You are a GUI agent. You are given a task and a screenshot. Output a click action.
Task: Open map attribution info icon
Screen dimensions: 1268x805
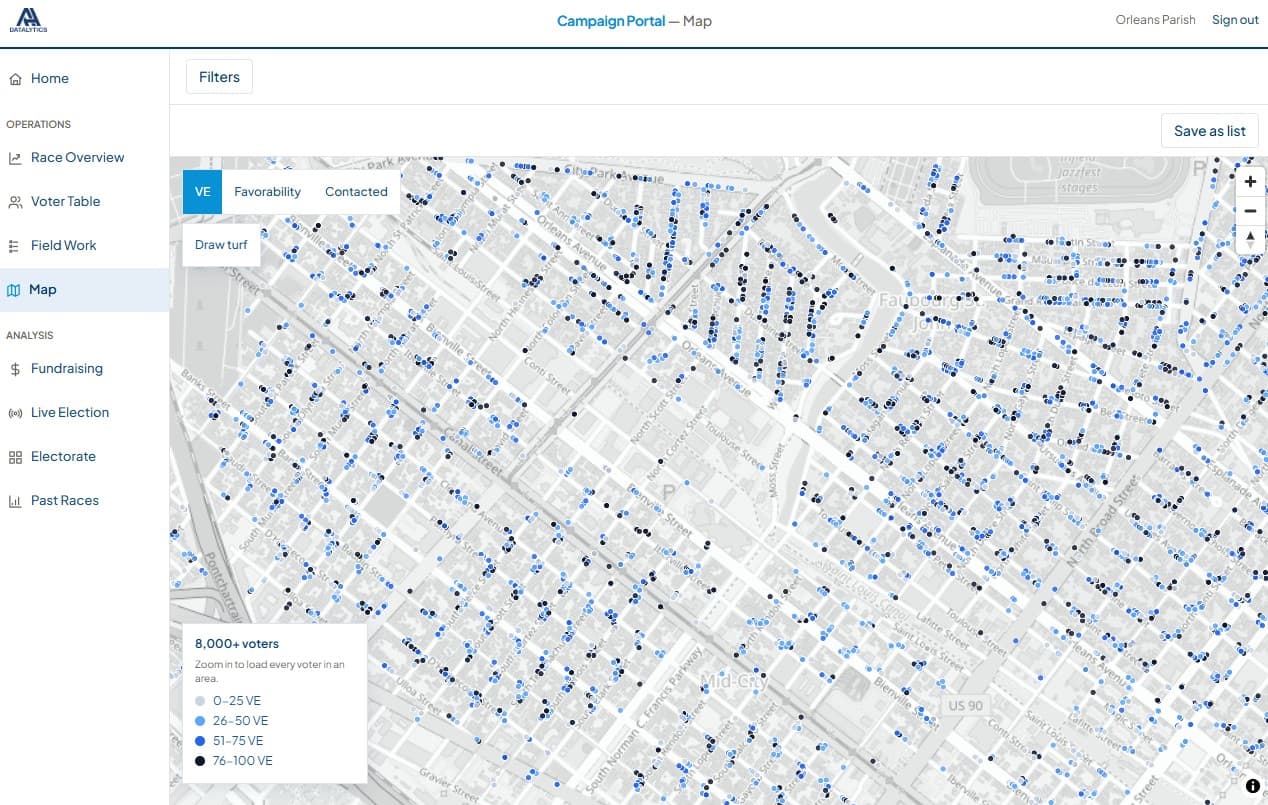tap(1253, 786)
